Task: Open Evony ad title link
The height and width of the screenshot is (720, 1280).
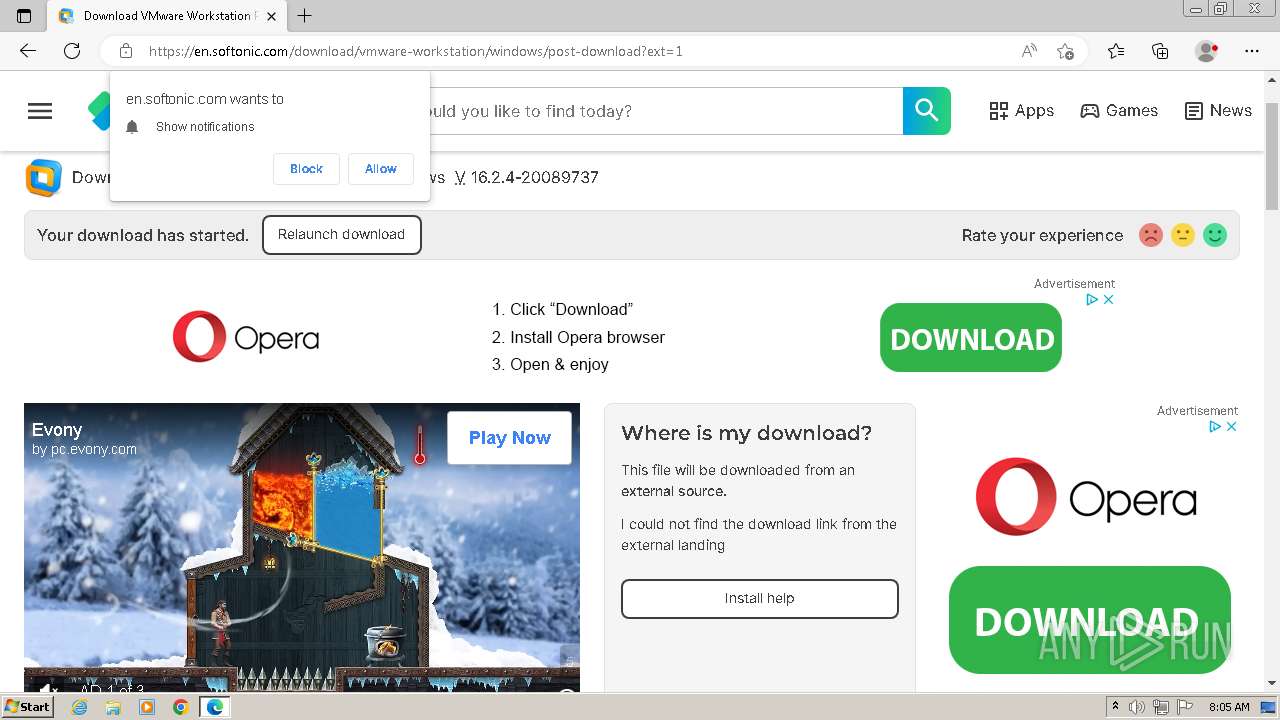Action: pos(57,430)
